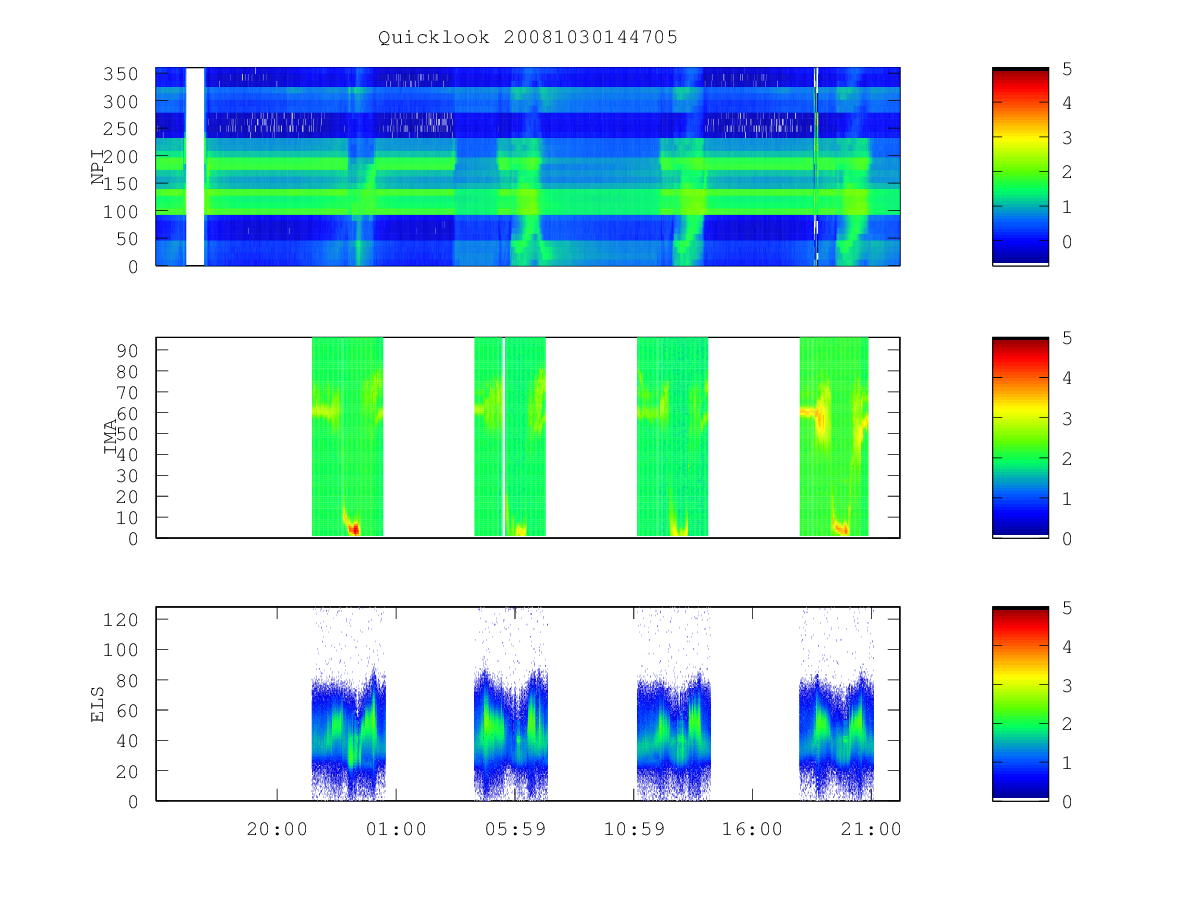Click the 3 label on IMA color bar
1200x900 pixels.
(1067, 418)
